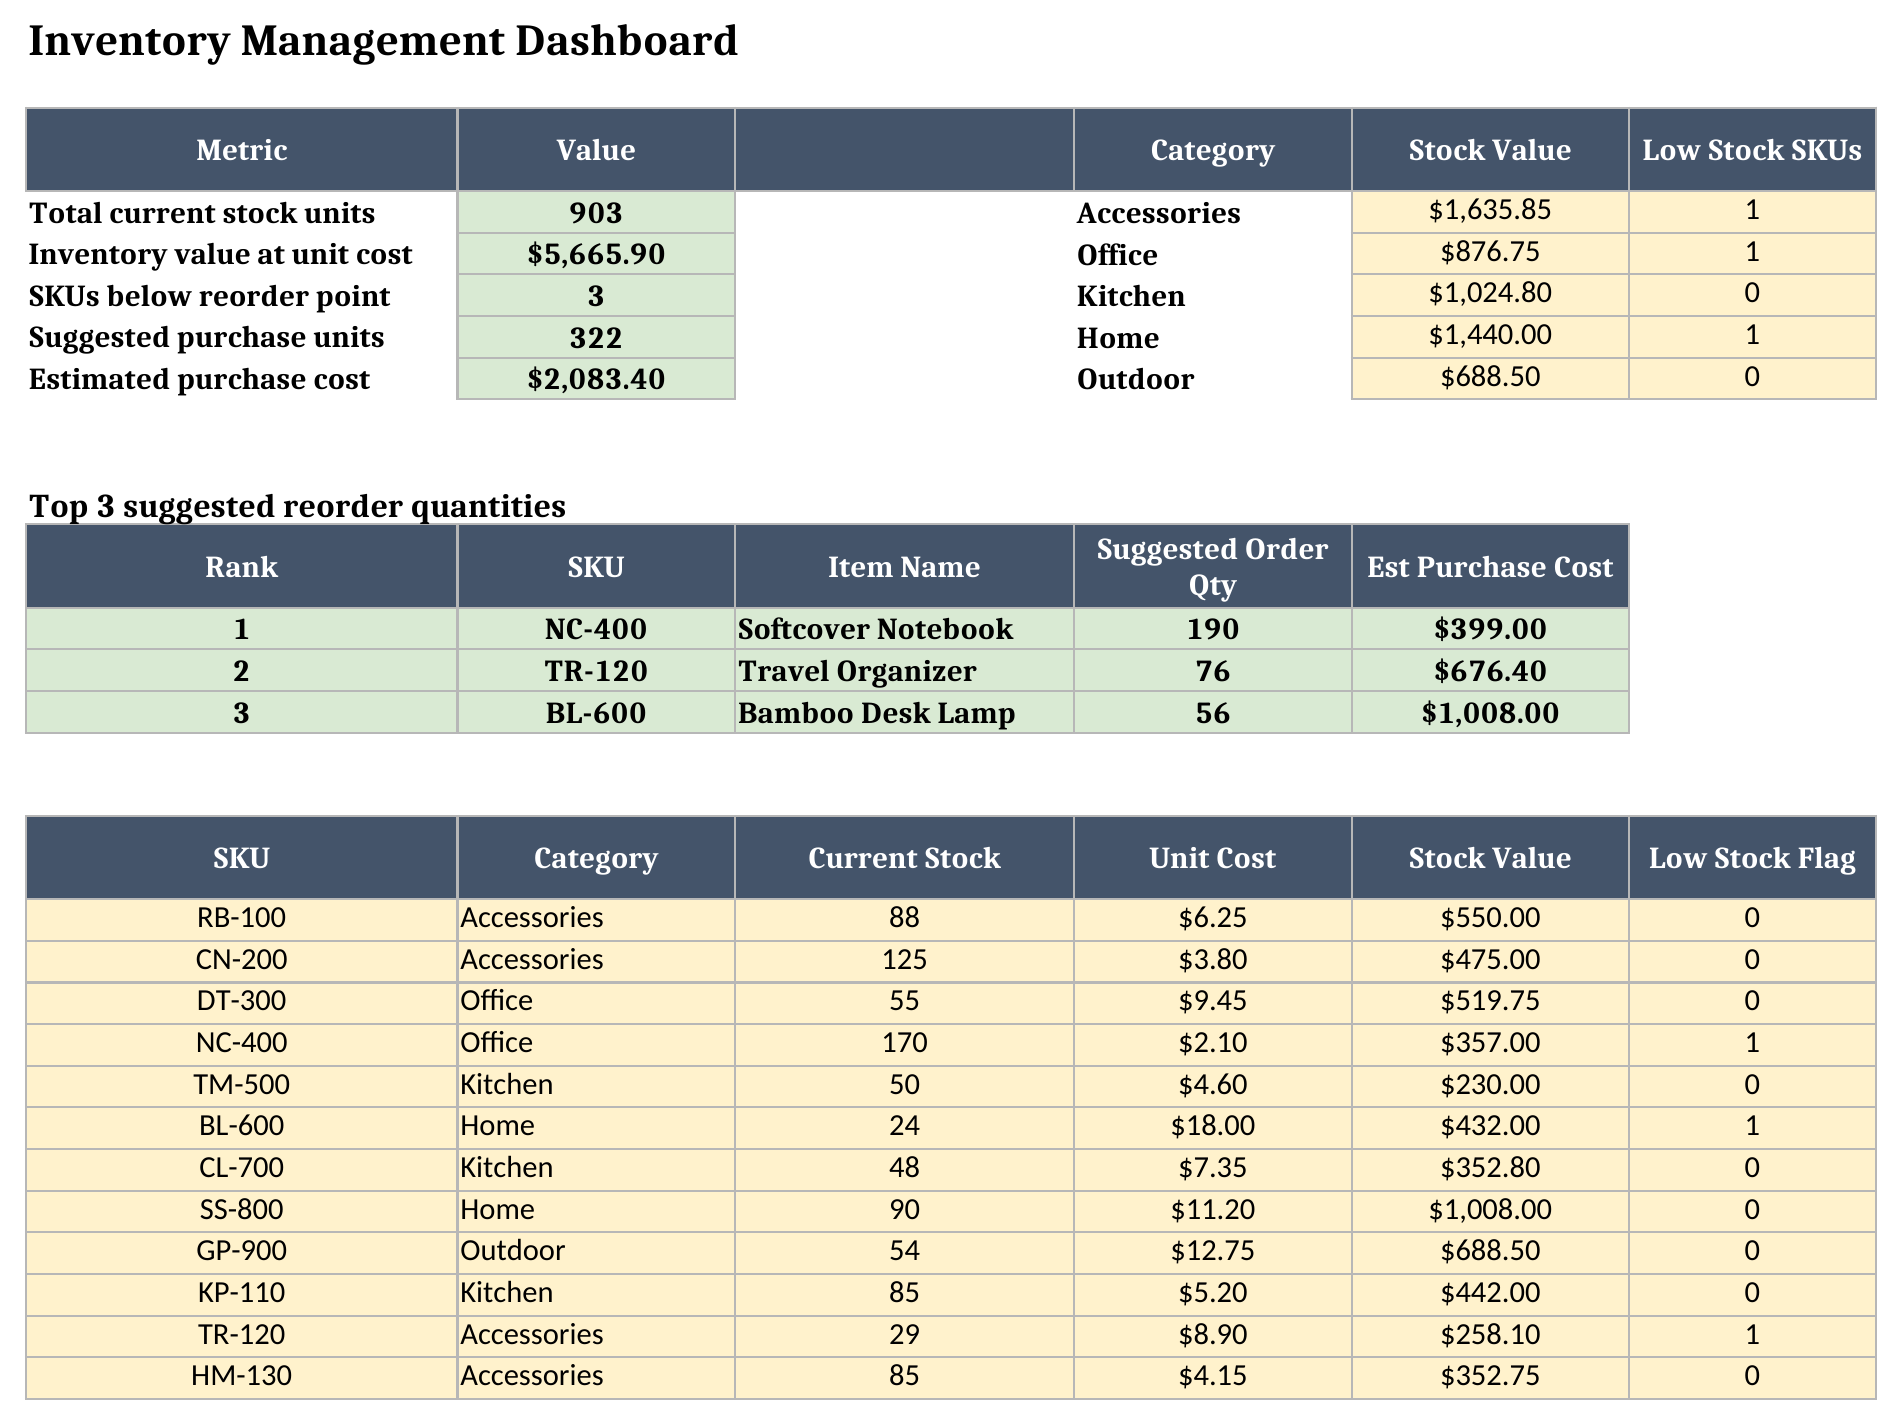Click the $12.75 unit cost cell
Image resolution: width=1901 pixels, height=1424 pixels.
tap(1212, 1251)
